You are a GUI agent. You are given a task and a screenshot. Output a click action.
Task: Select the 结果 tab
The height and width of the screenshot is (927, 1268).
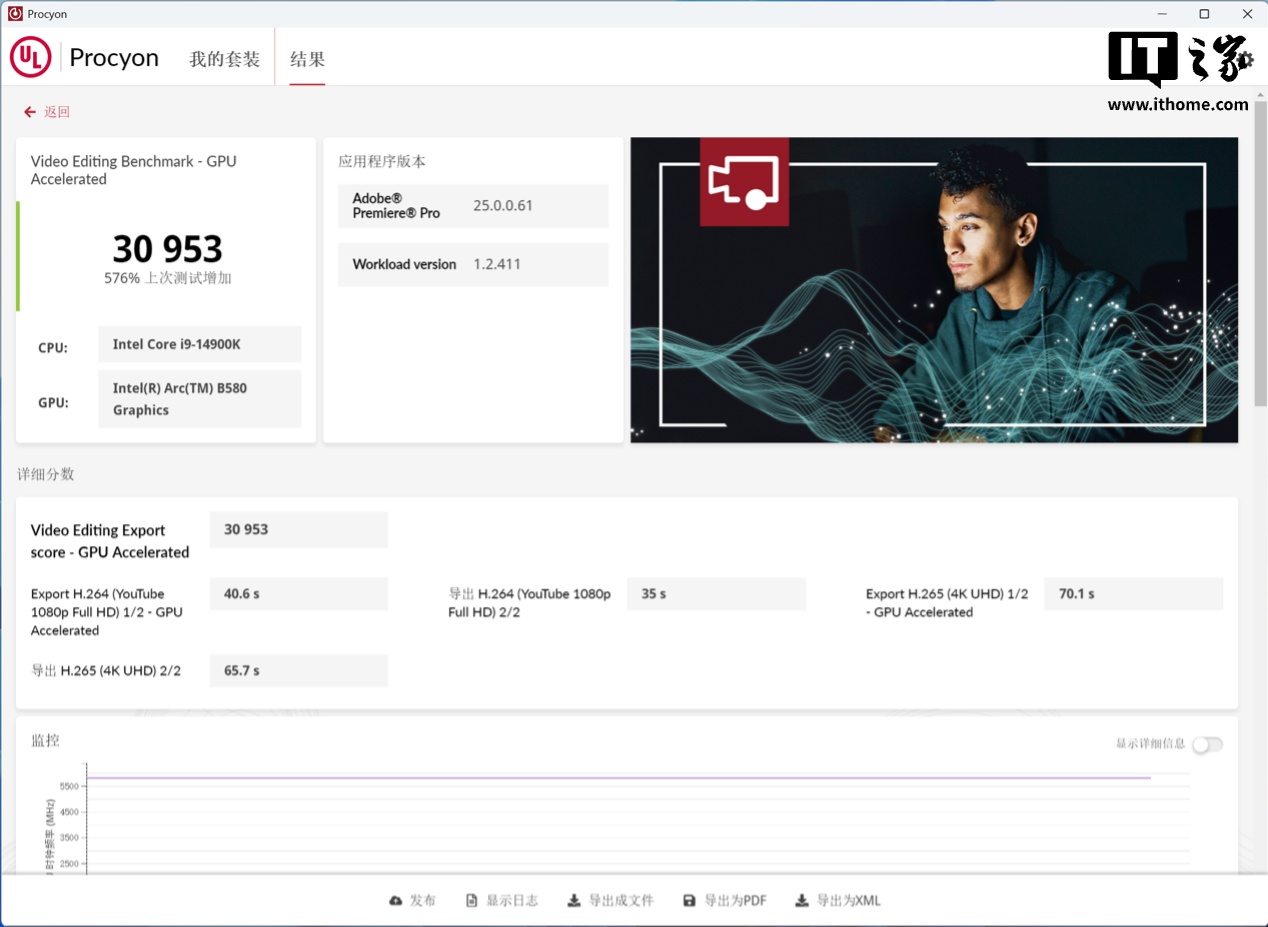coord(307,59)
